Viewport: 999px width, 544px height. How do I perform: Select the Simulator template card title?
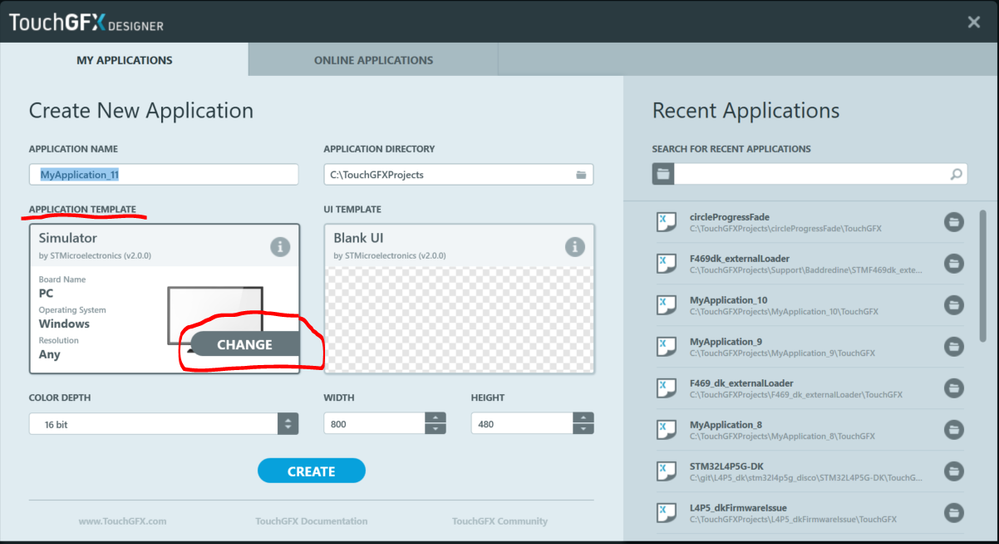tap(68, 238)
